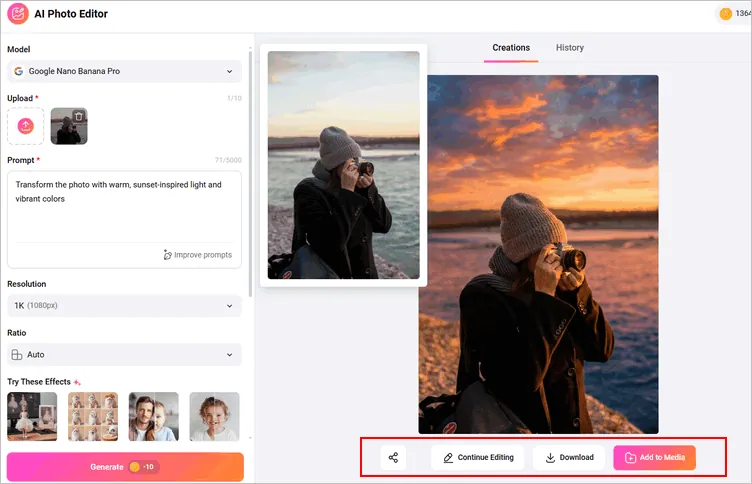
Task: Choose the smiling child effect thumbnail
Action: coord(214,416)
